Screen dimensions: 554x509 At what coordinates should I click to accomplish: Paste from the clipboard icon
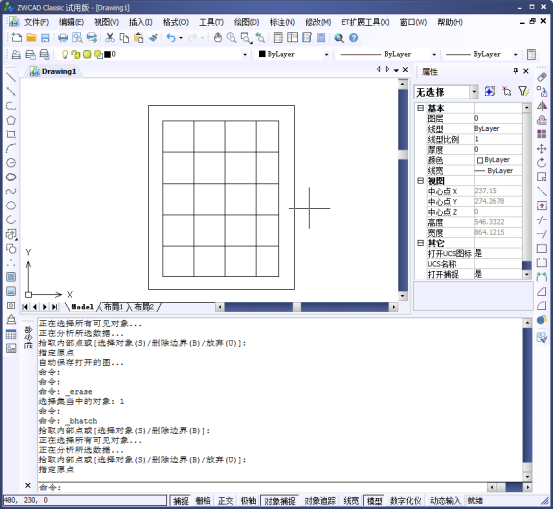[x=138, y=37]
